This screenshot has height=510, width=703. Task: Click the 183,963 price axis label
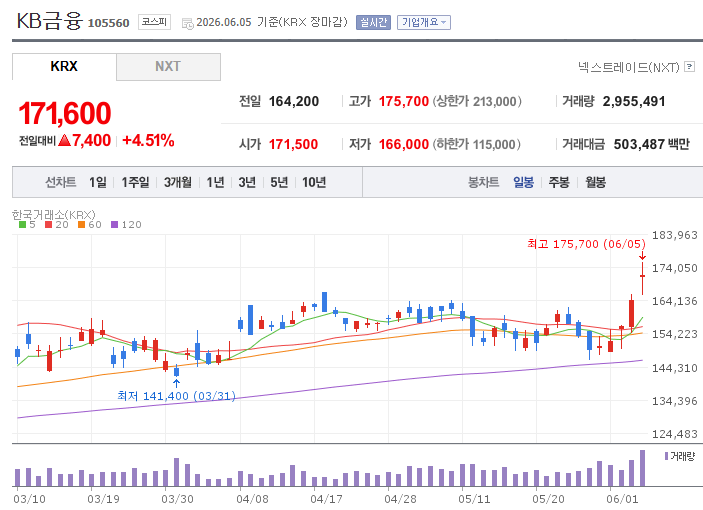click(675, 235)
